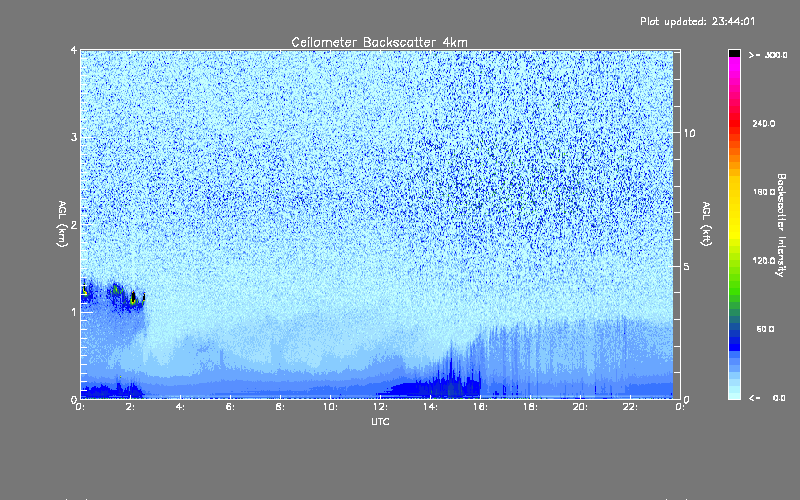
Task: Click the '10' tick on the kft axis
Action: pos(689,133)
